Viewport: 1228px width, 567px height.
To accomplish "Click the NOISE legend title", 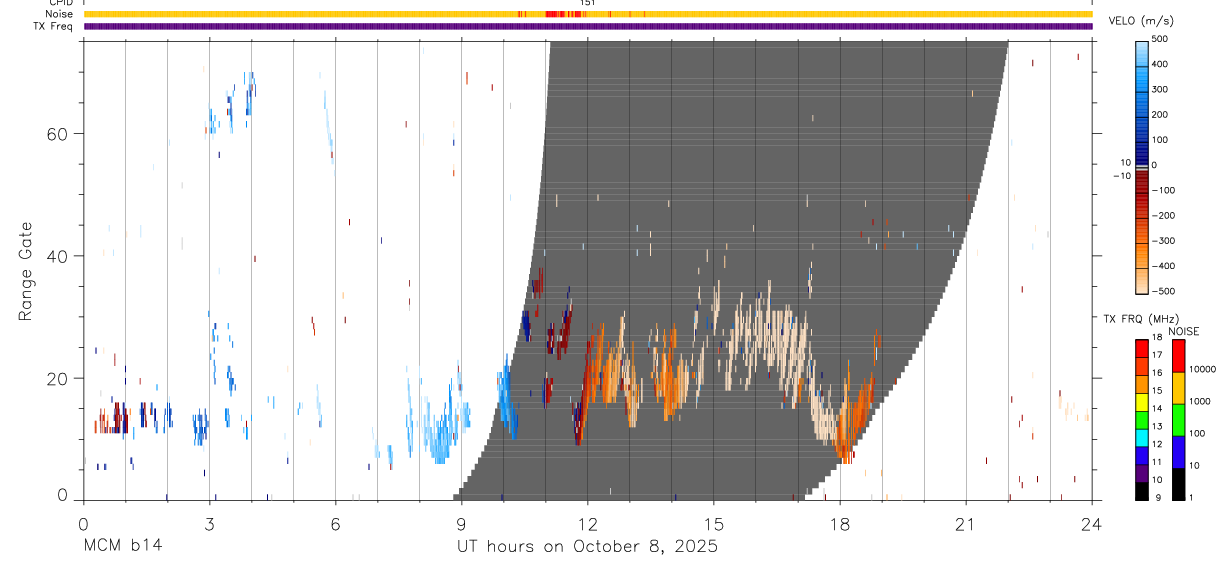I will click(1183, 331).
